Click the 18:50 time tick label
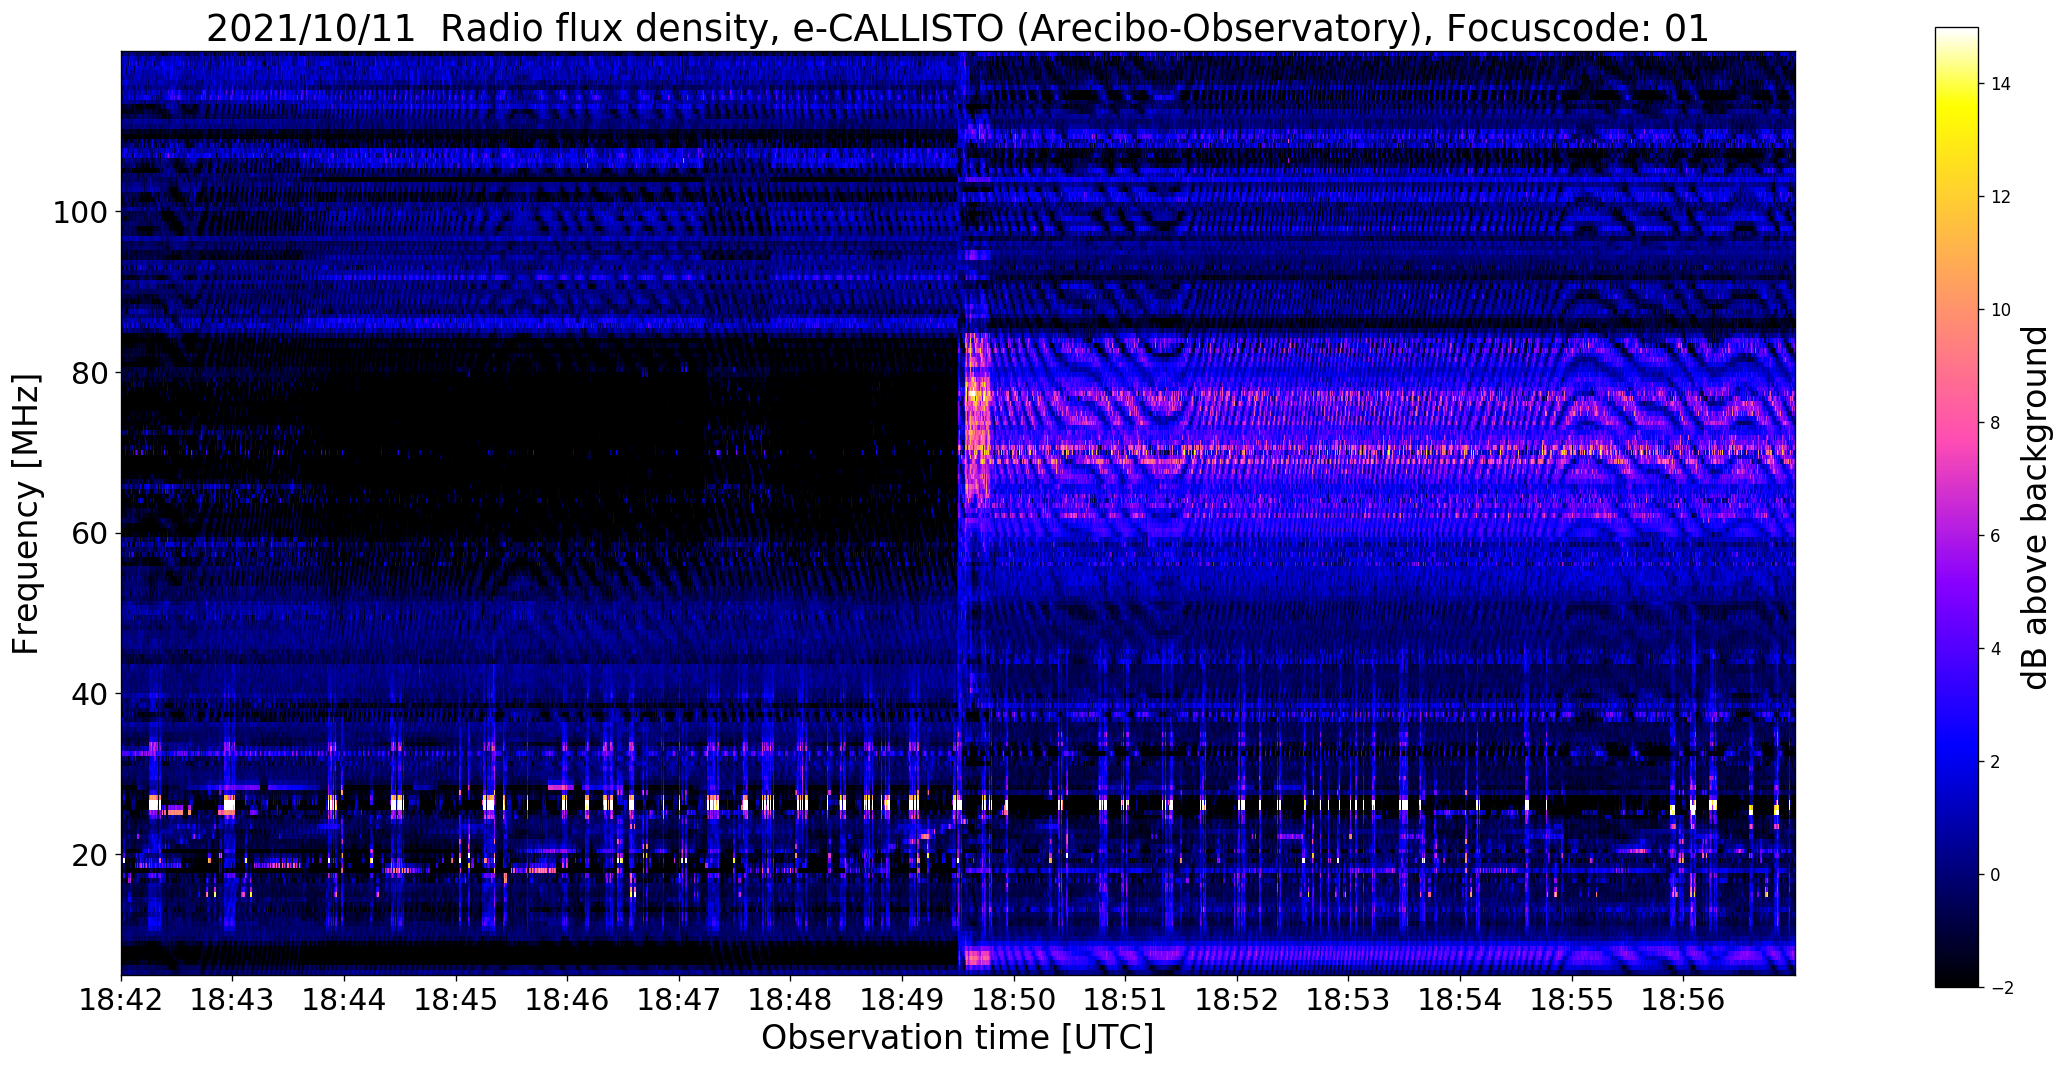 [x=1014, y=999]
